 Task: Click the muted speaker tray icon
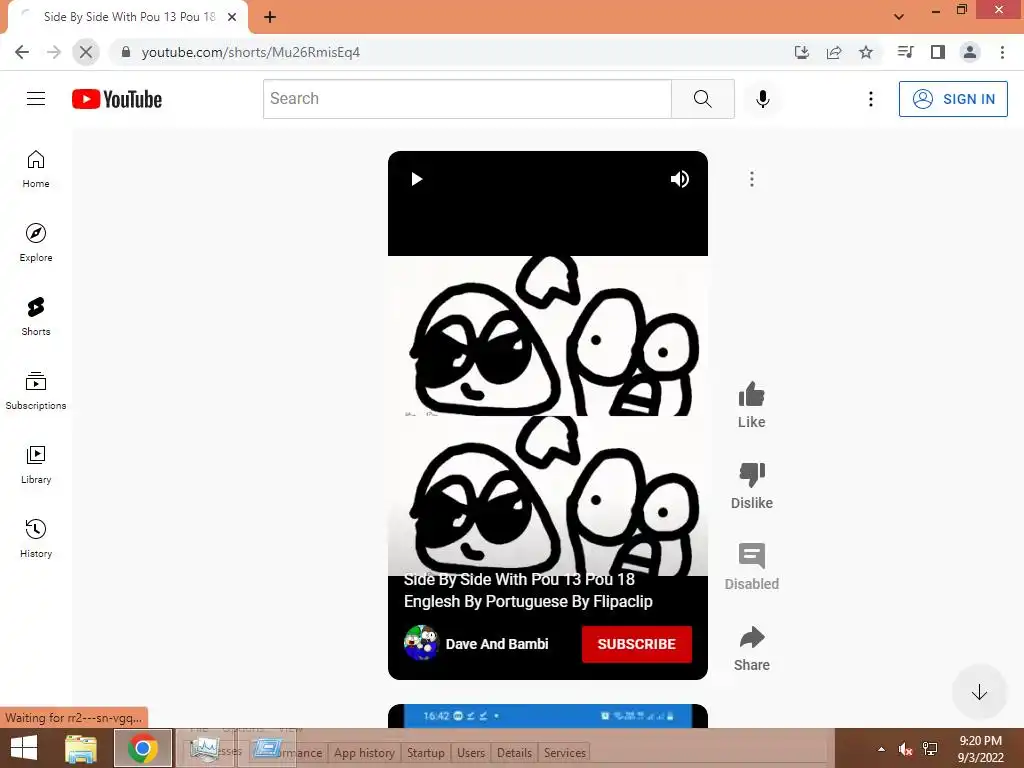(905, 749)
